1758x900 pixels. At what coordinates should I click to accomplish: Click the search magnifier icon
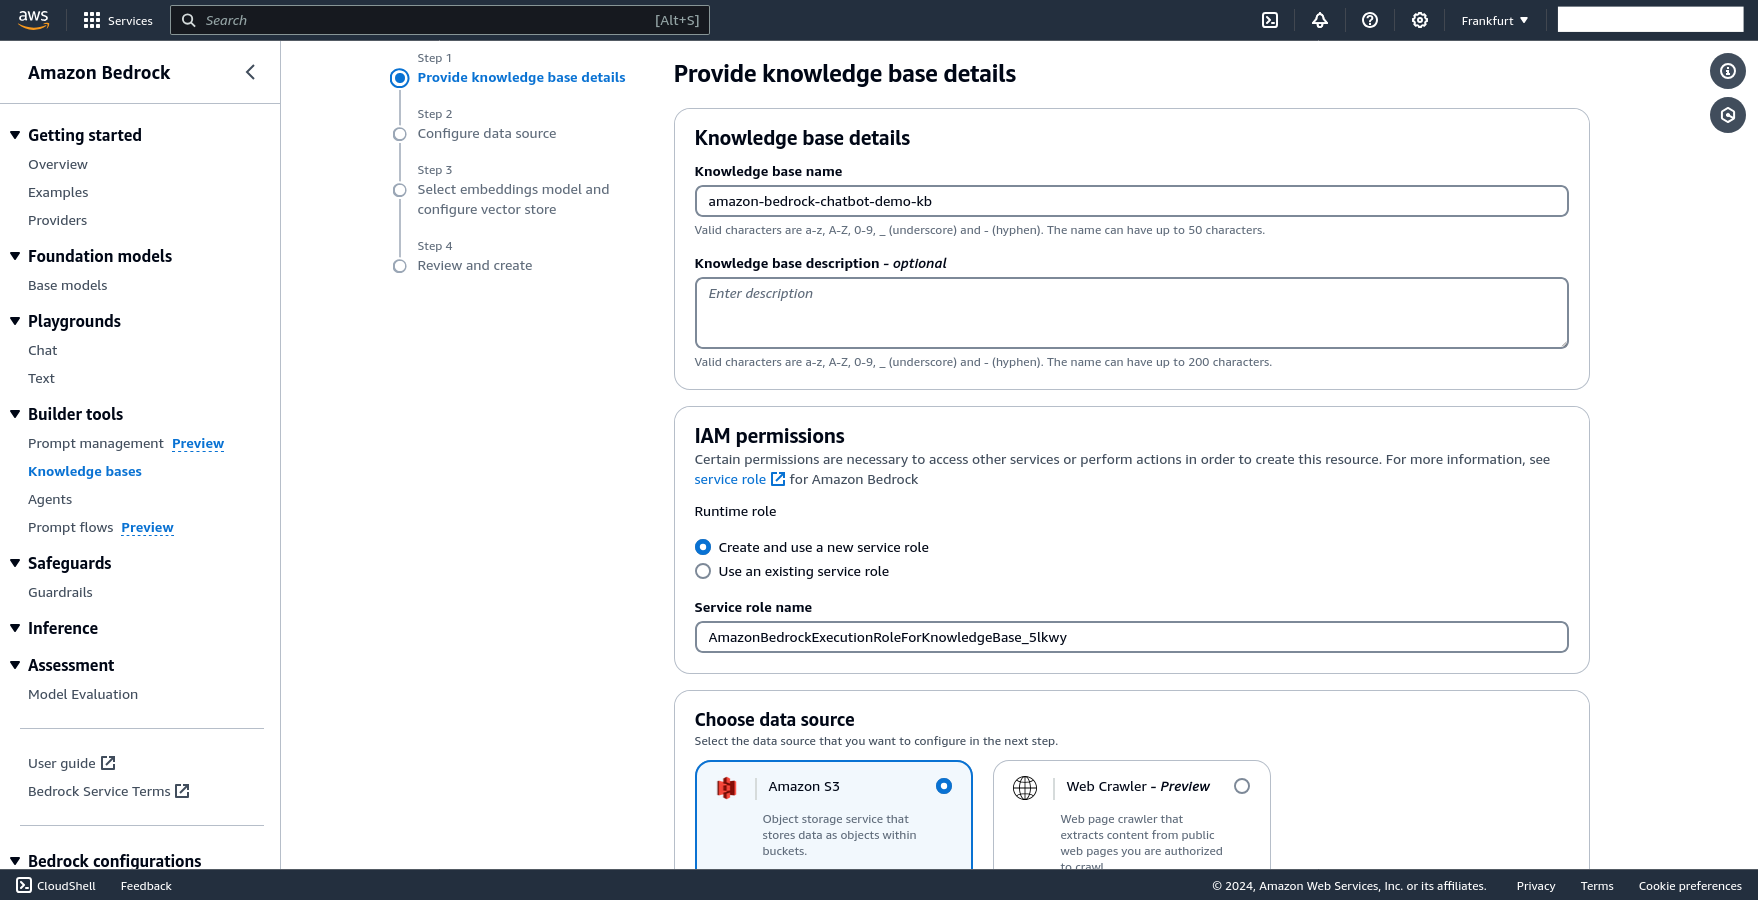[188, 20]
